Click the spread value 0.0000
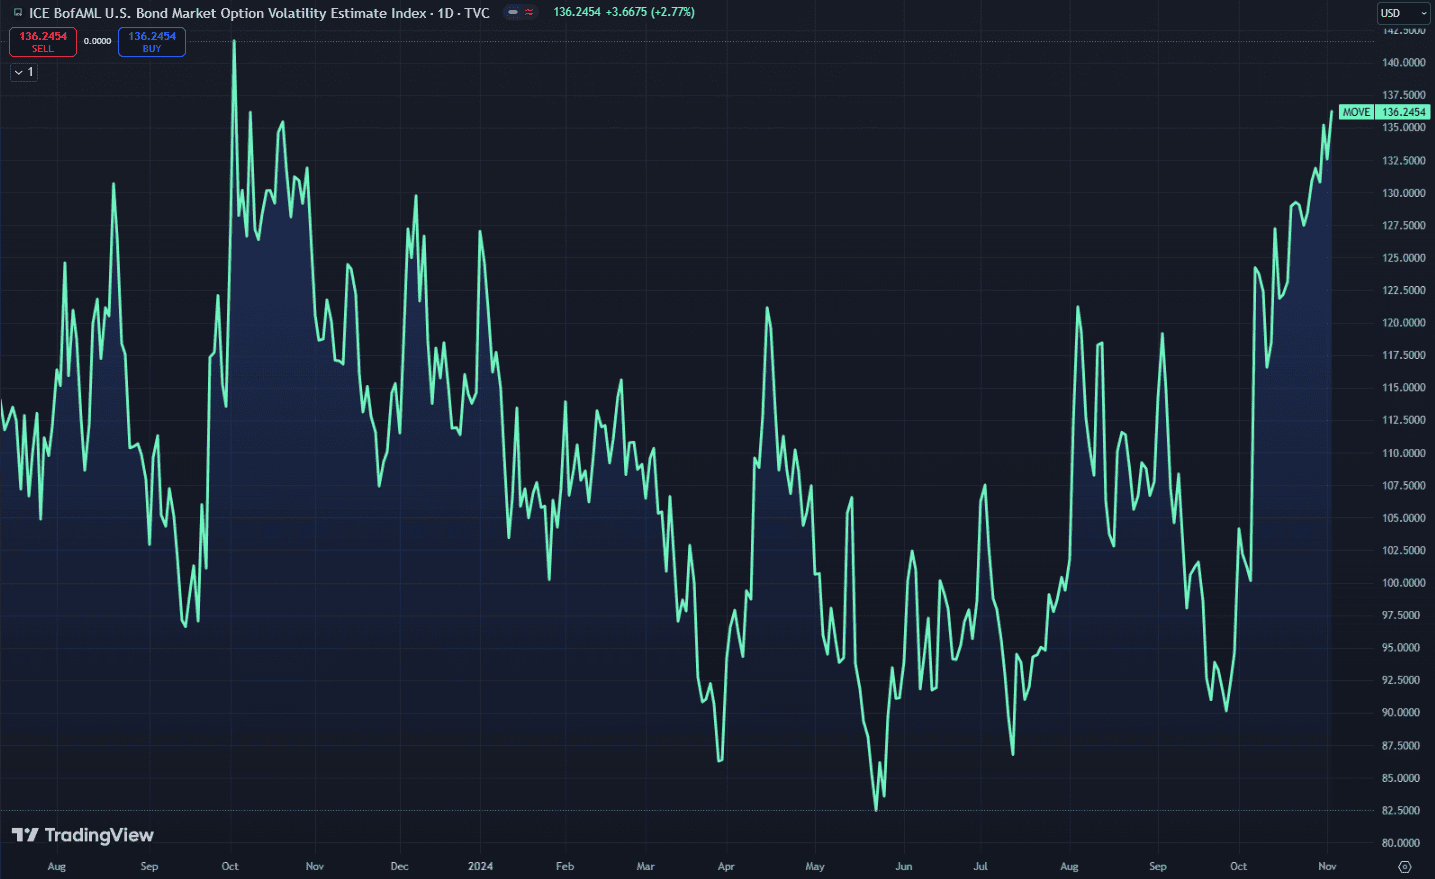This screenshot has height=879, width=1435. pos(97,41)
